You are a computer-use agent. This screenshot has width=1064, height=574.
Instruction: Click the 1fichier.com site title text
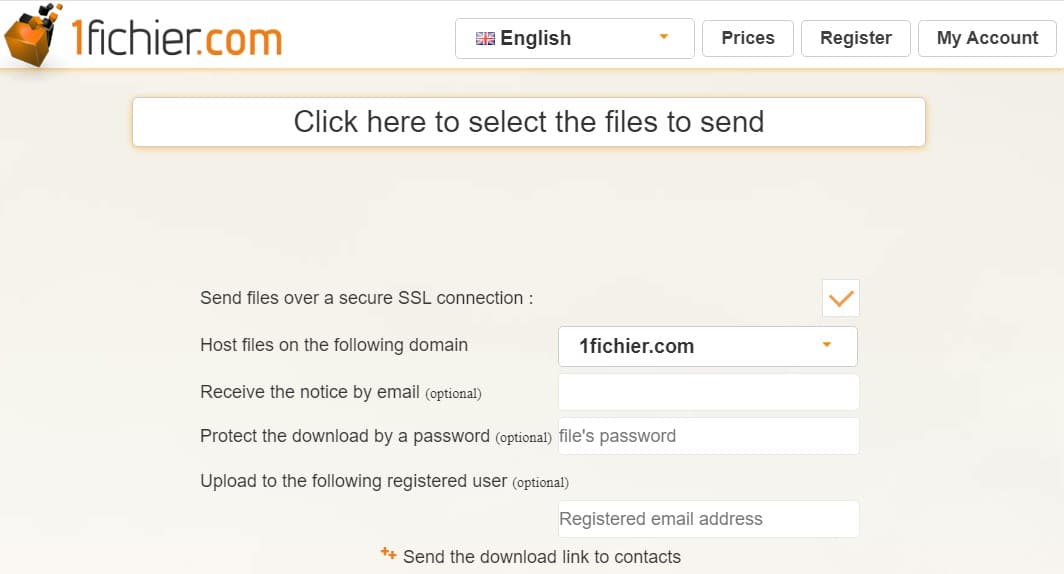pos(176,39)
